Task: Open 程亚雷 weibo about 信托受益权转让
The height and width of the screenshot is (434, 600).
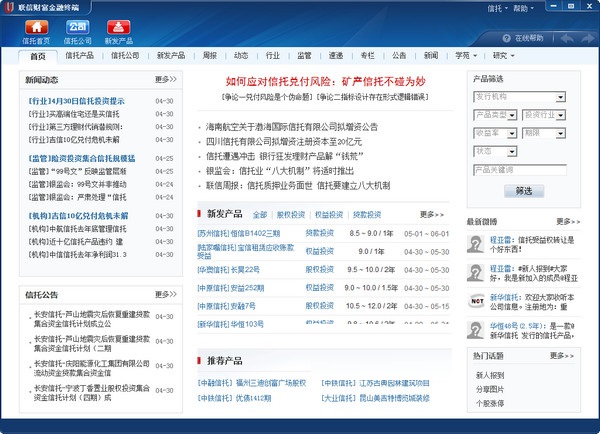Action: tap(532, 245)
